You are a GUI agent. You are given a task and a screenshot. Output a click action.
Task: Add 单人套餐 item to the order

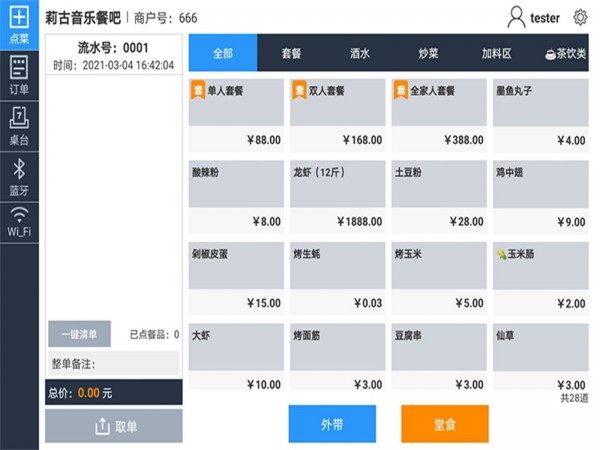point(236,114)
